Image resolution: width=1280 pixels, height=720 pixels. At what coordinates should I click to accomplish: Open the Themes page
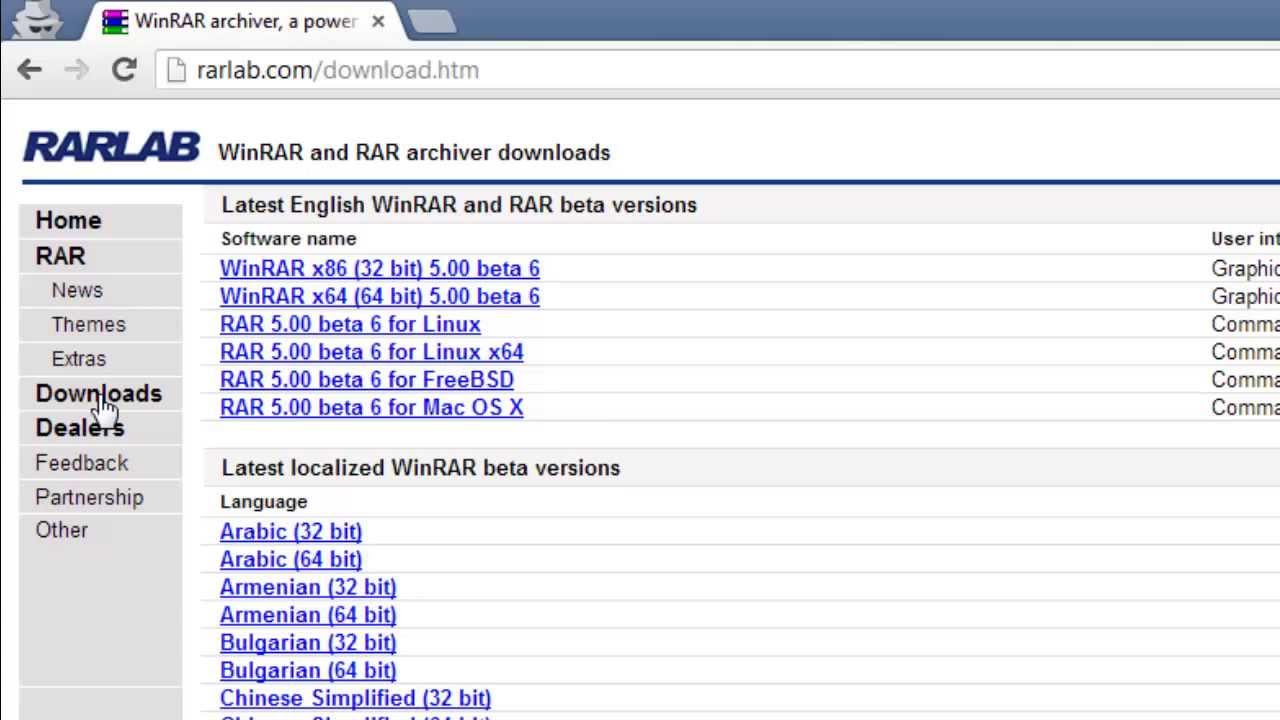point(88,324)
